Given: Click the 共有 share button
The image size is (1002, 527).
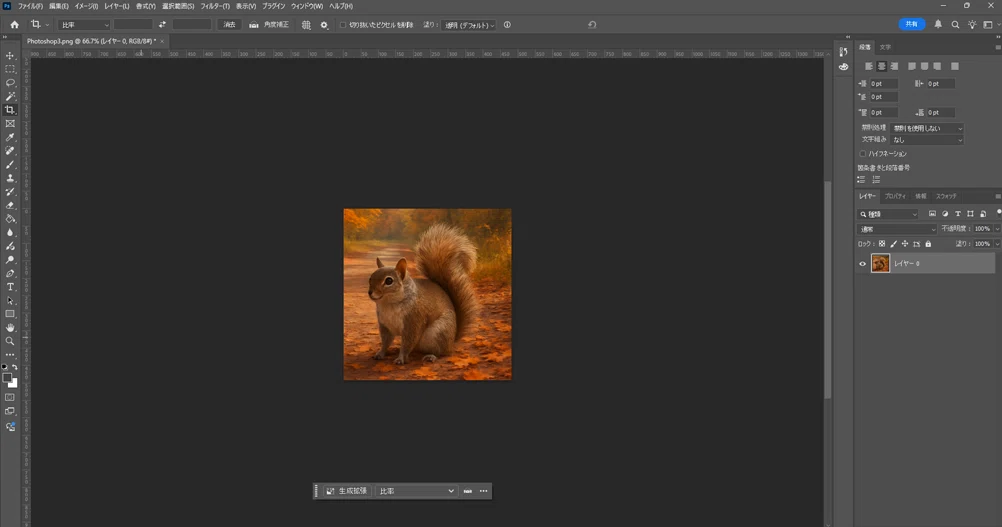Looking at the screenshot, I should 912,24.
